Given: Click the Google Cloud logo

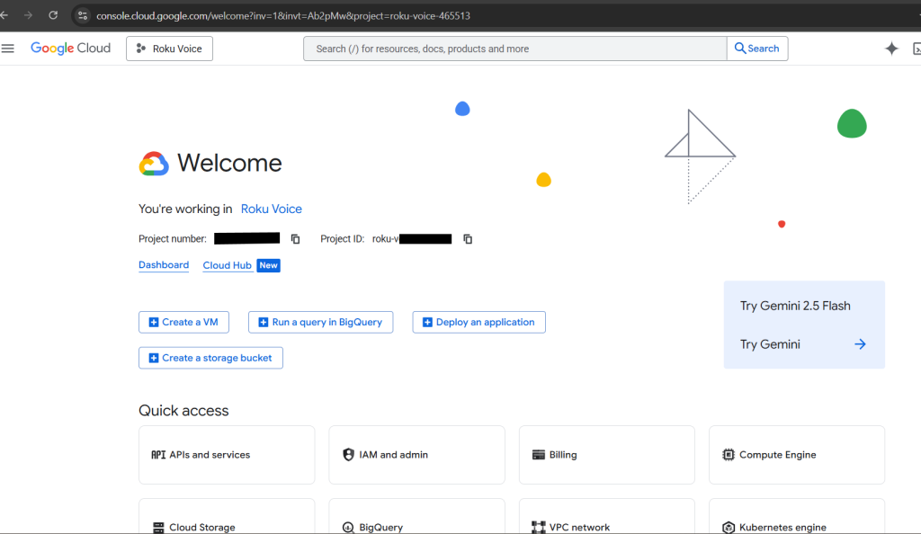Looking at the screenshot, I should tap(70, 49).
